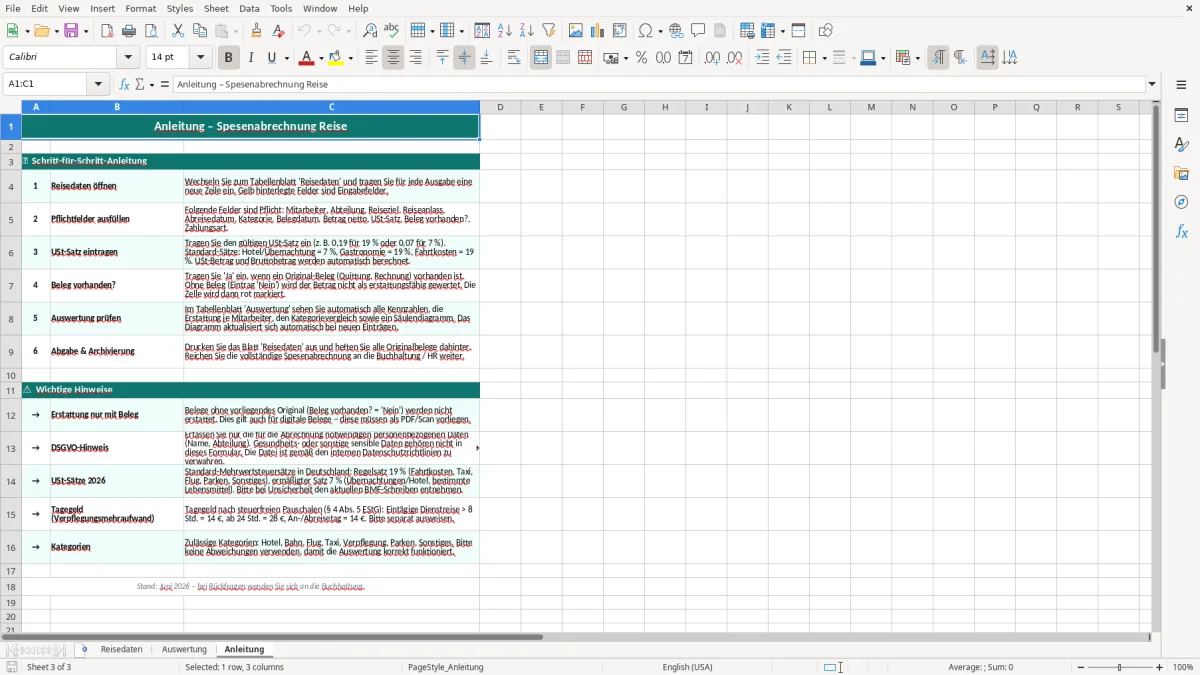Click the 100% zoom level
This screenshot has width=1200, height=675.
tap(1183, 667)
